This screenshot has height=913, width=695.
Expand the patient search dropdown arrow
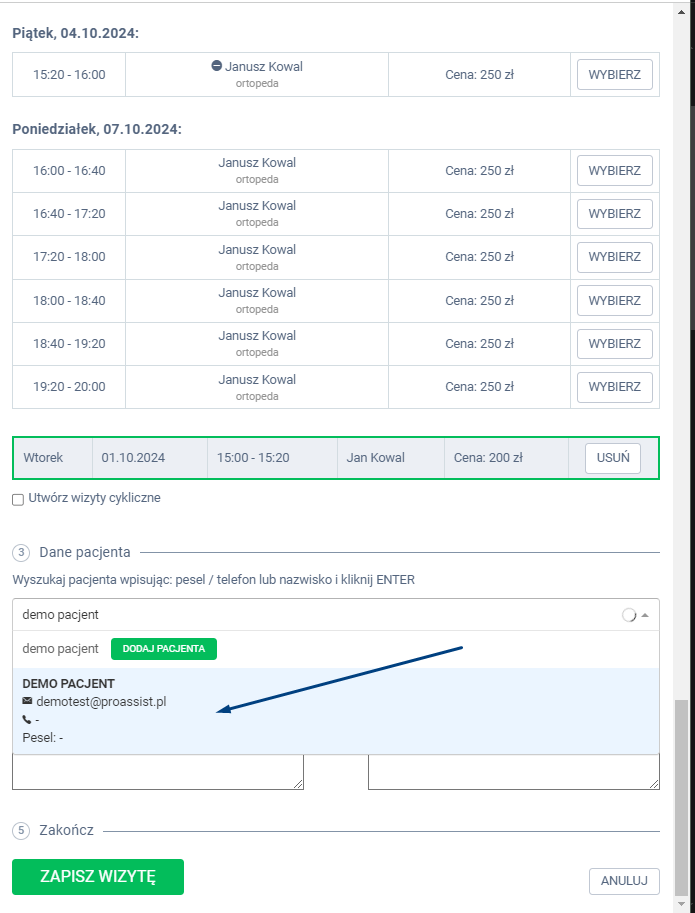click(x=645, y=616)
